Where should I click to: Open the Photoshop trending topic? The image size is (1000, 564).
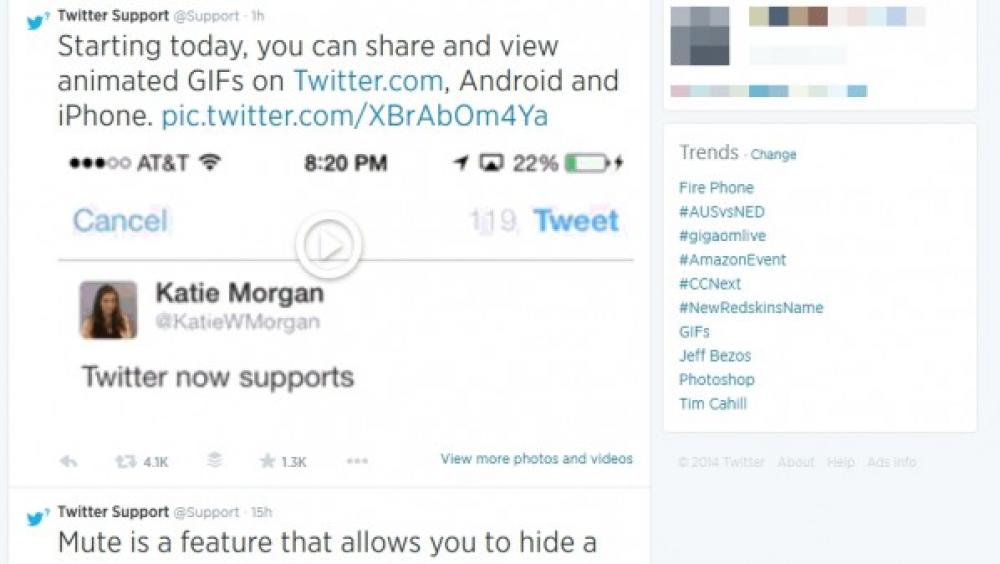pyautogui.click(x=716, y=380)
